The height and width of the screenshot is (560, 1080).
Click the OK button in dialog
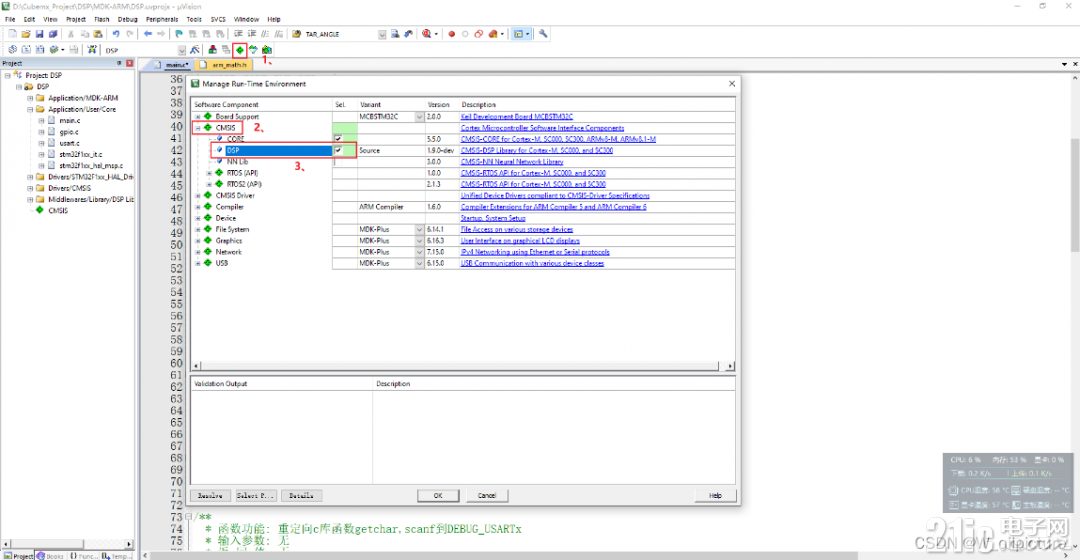[438, 495]
